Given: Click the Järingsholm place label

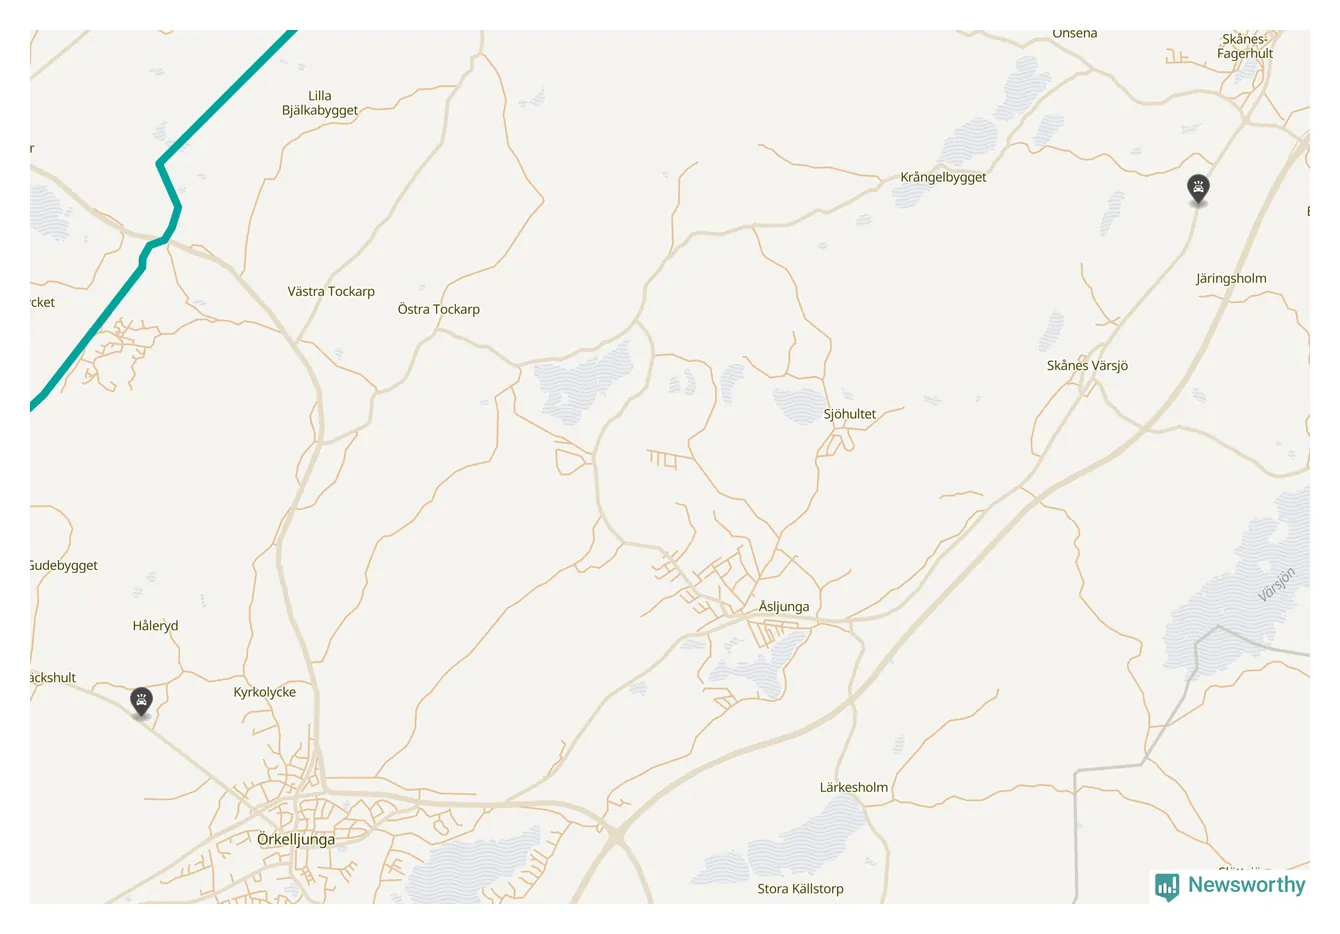Looking at the screenshot, I should [x=1231, y=279].
